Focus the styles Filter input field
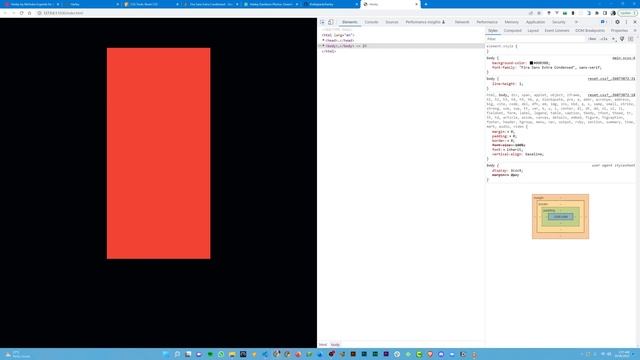The height and width of the screenshot is (360, 640). 535,39
